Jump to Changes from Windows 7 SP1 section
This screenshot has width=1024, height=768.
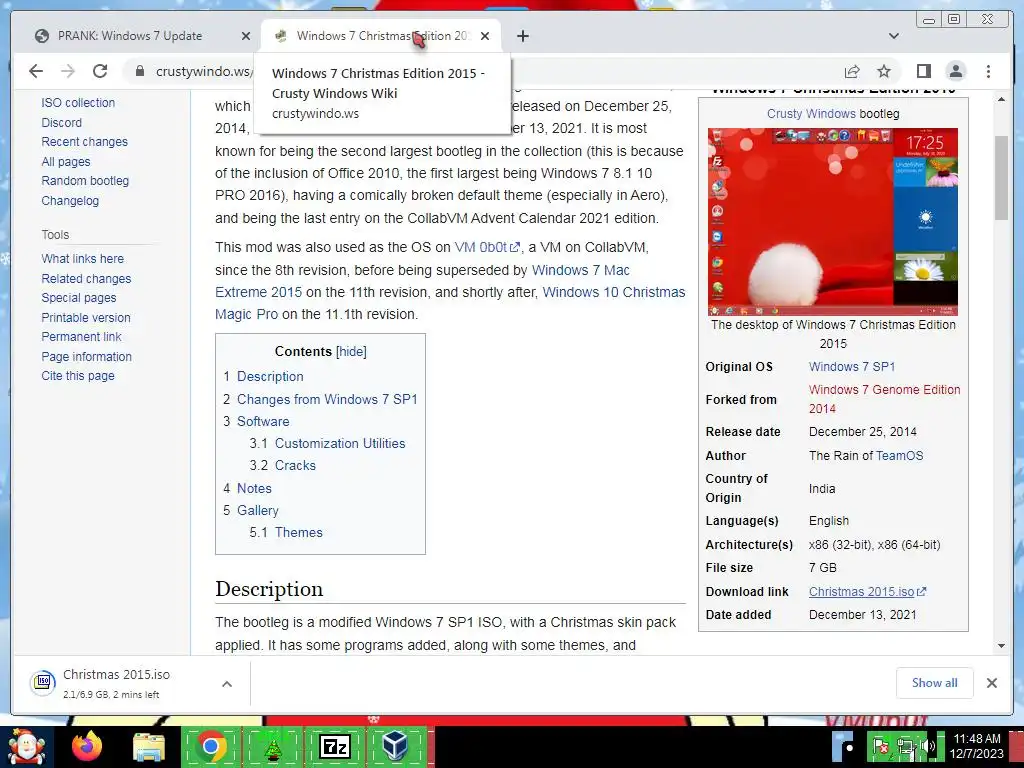(320, 399)
